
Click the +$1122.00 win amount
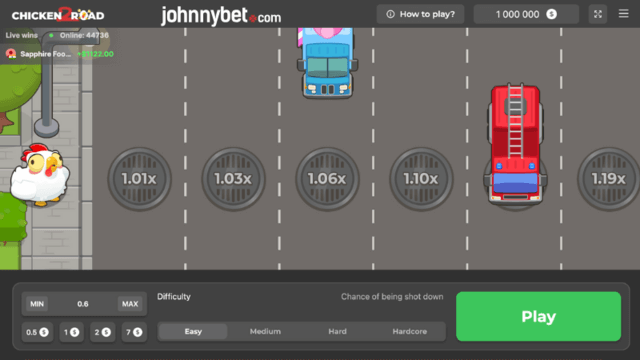[x=96, y=54]
